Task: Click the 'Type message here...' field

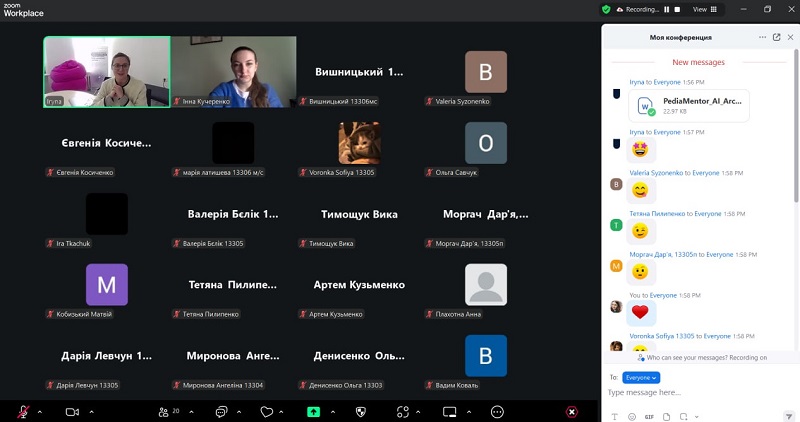Action: (x=690, y=393)
